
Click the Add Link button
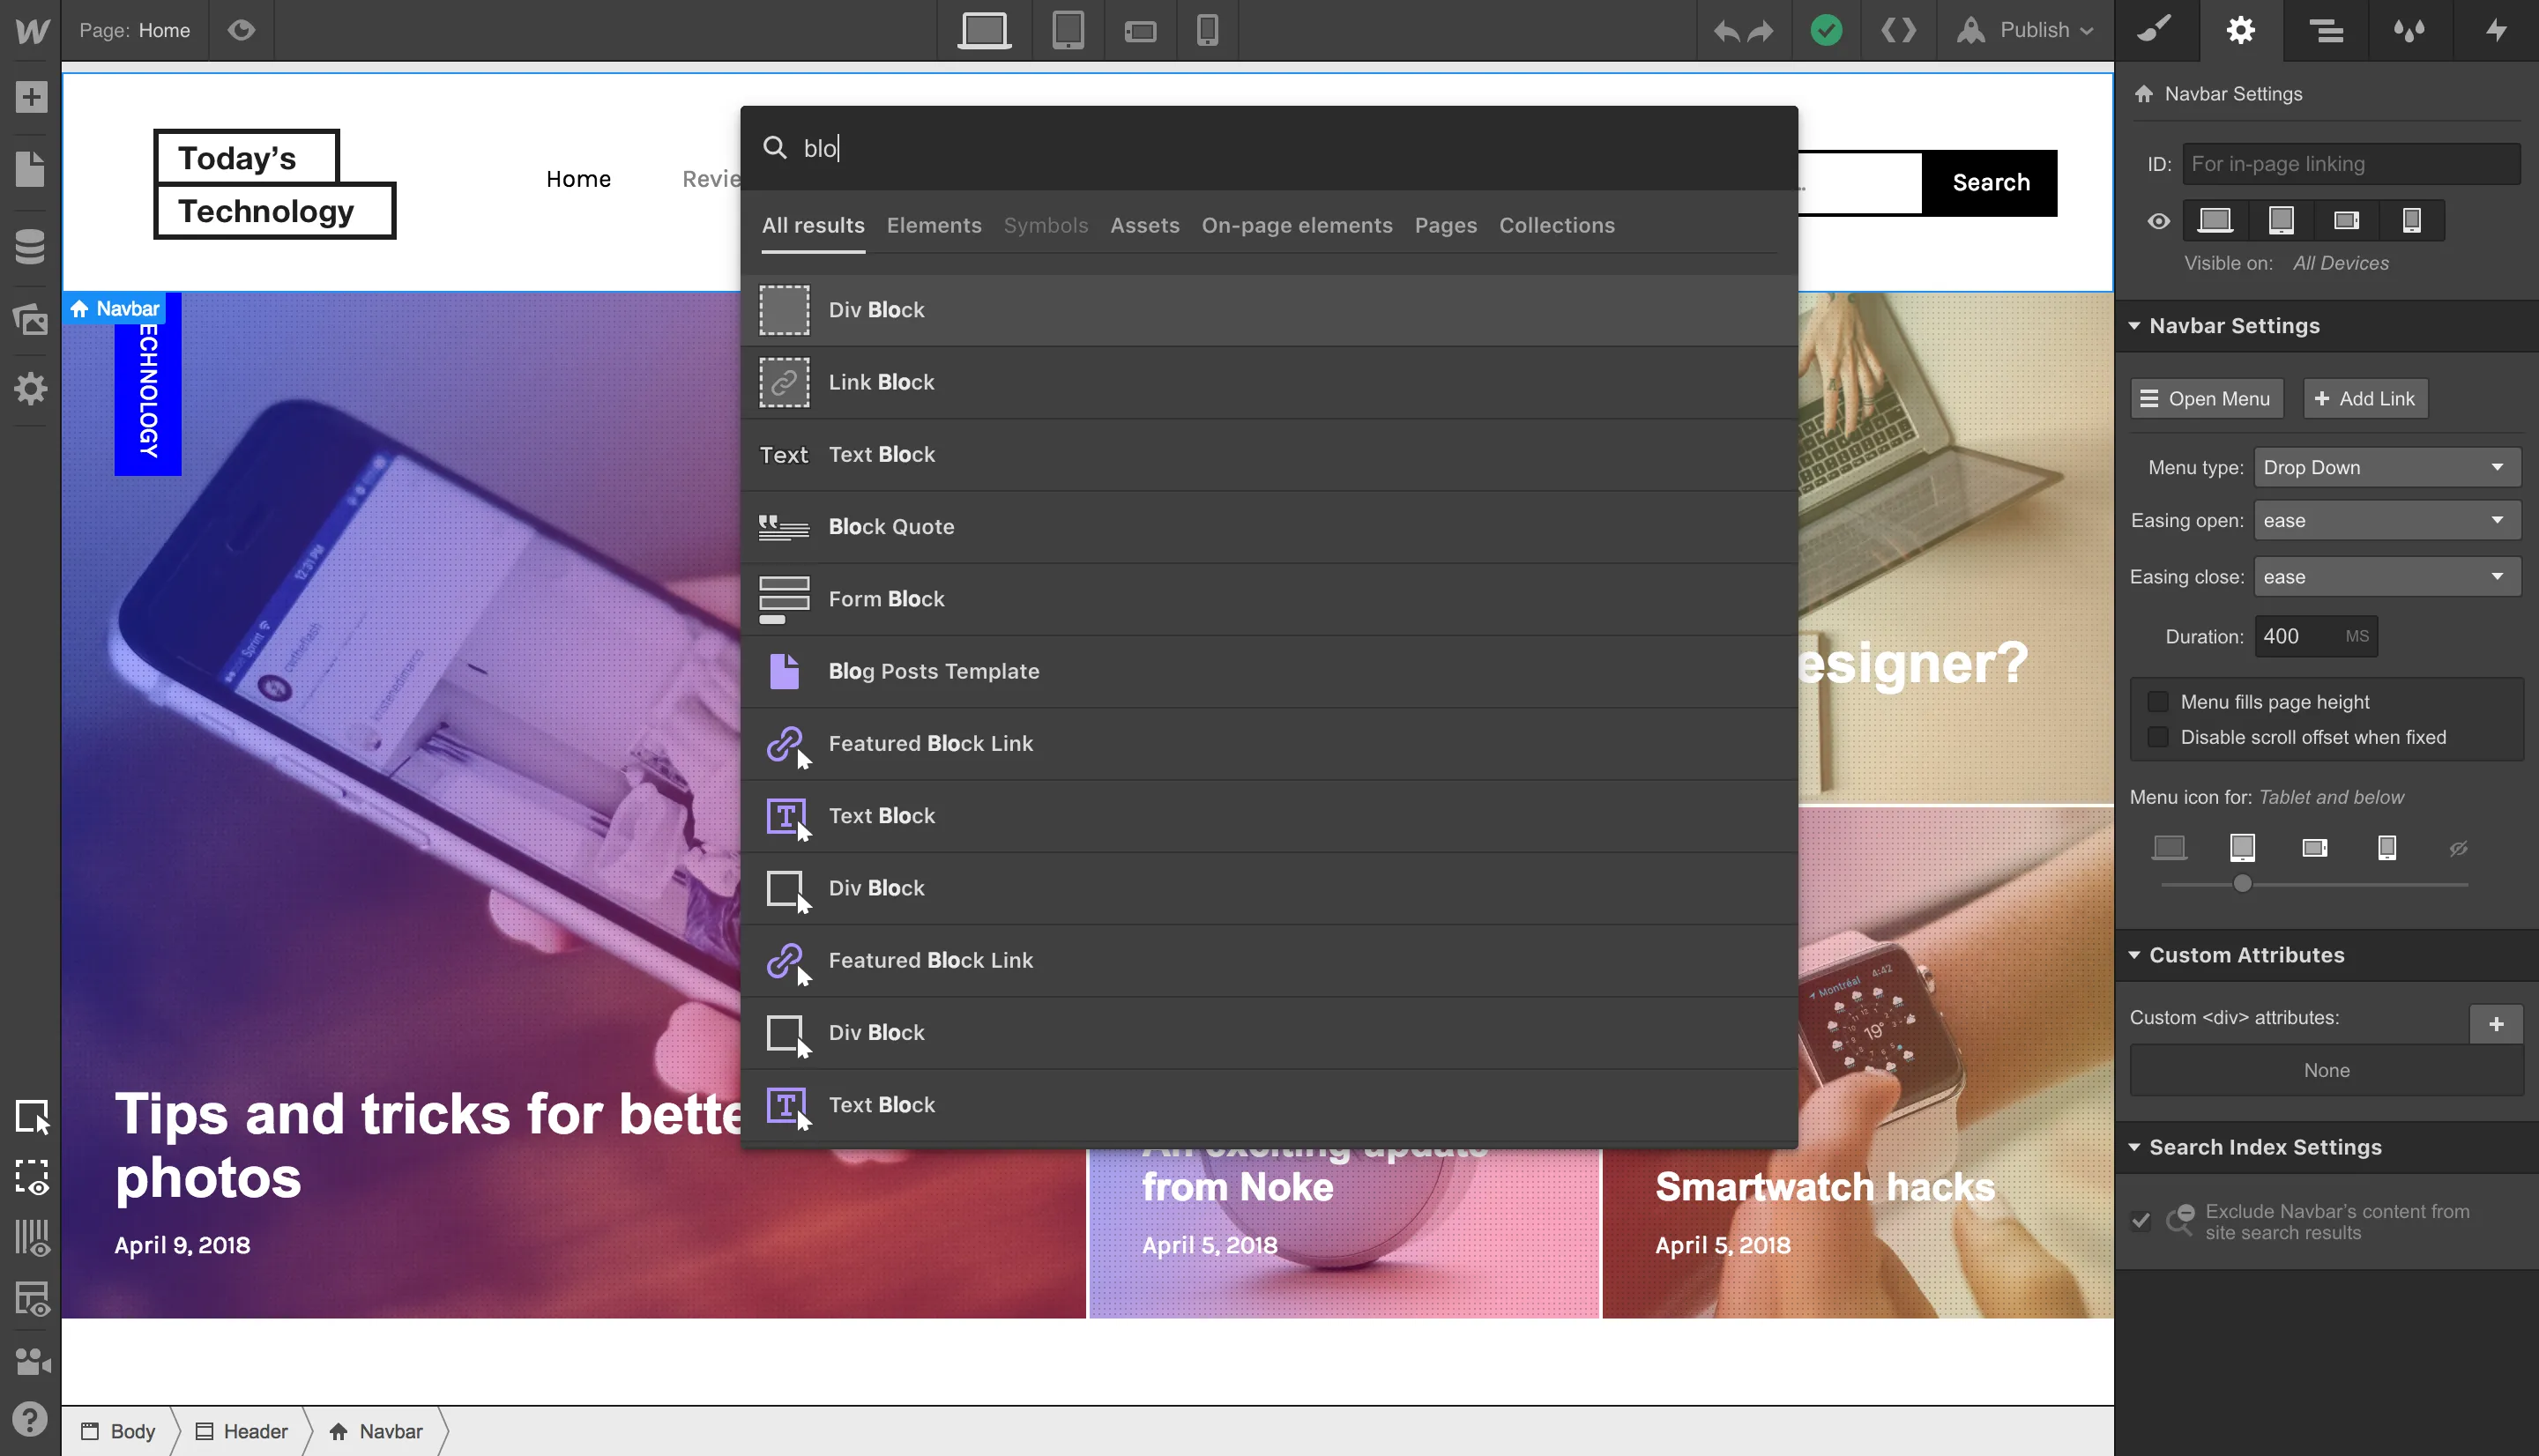(x=2365, y=398)
